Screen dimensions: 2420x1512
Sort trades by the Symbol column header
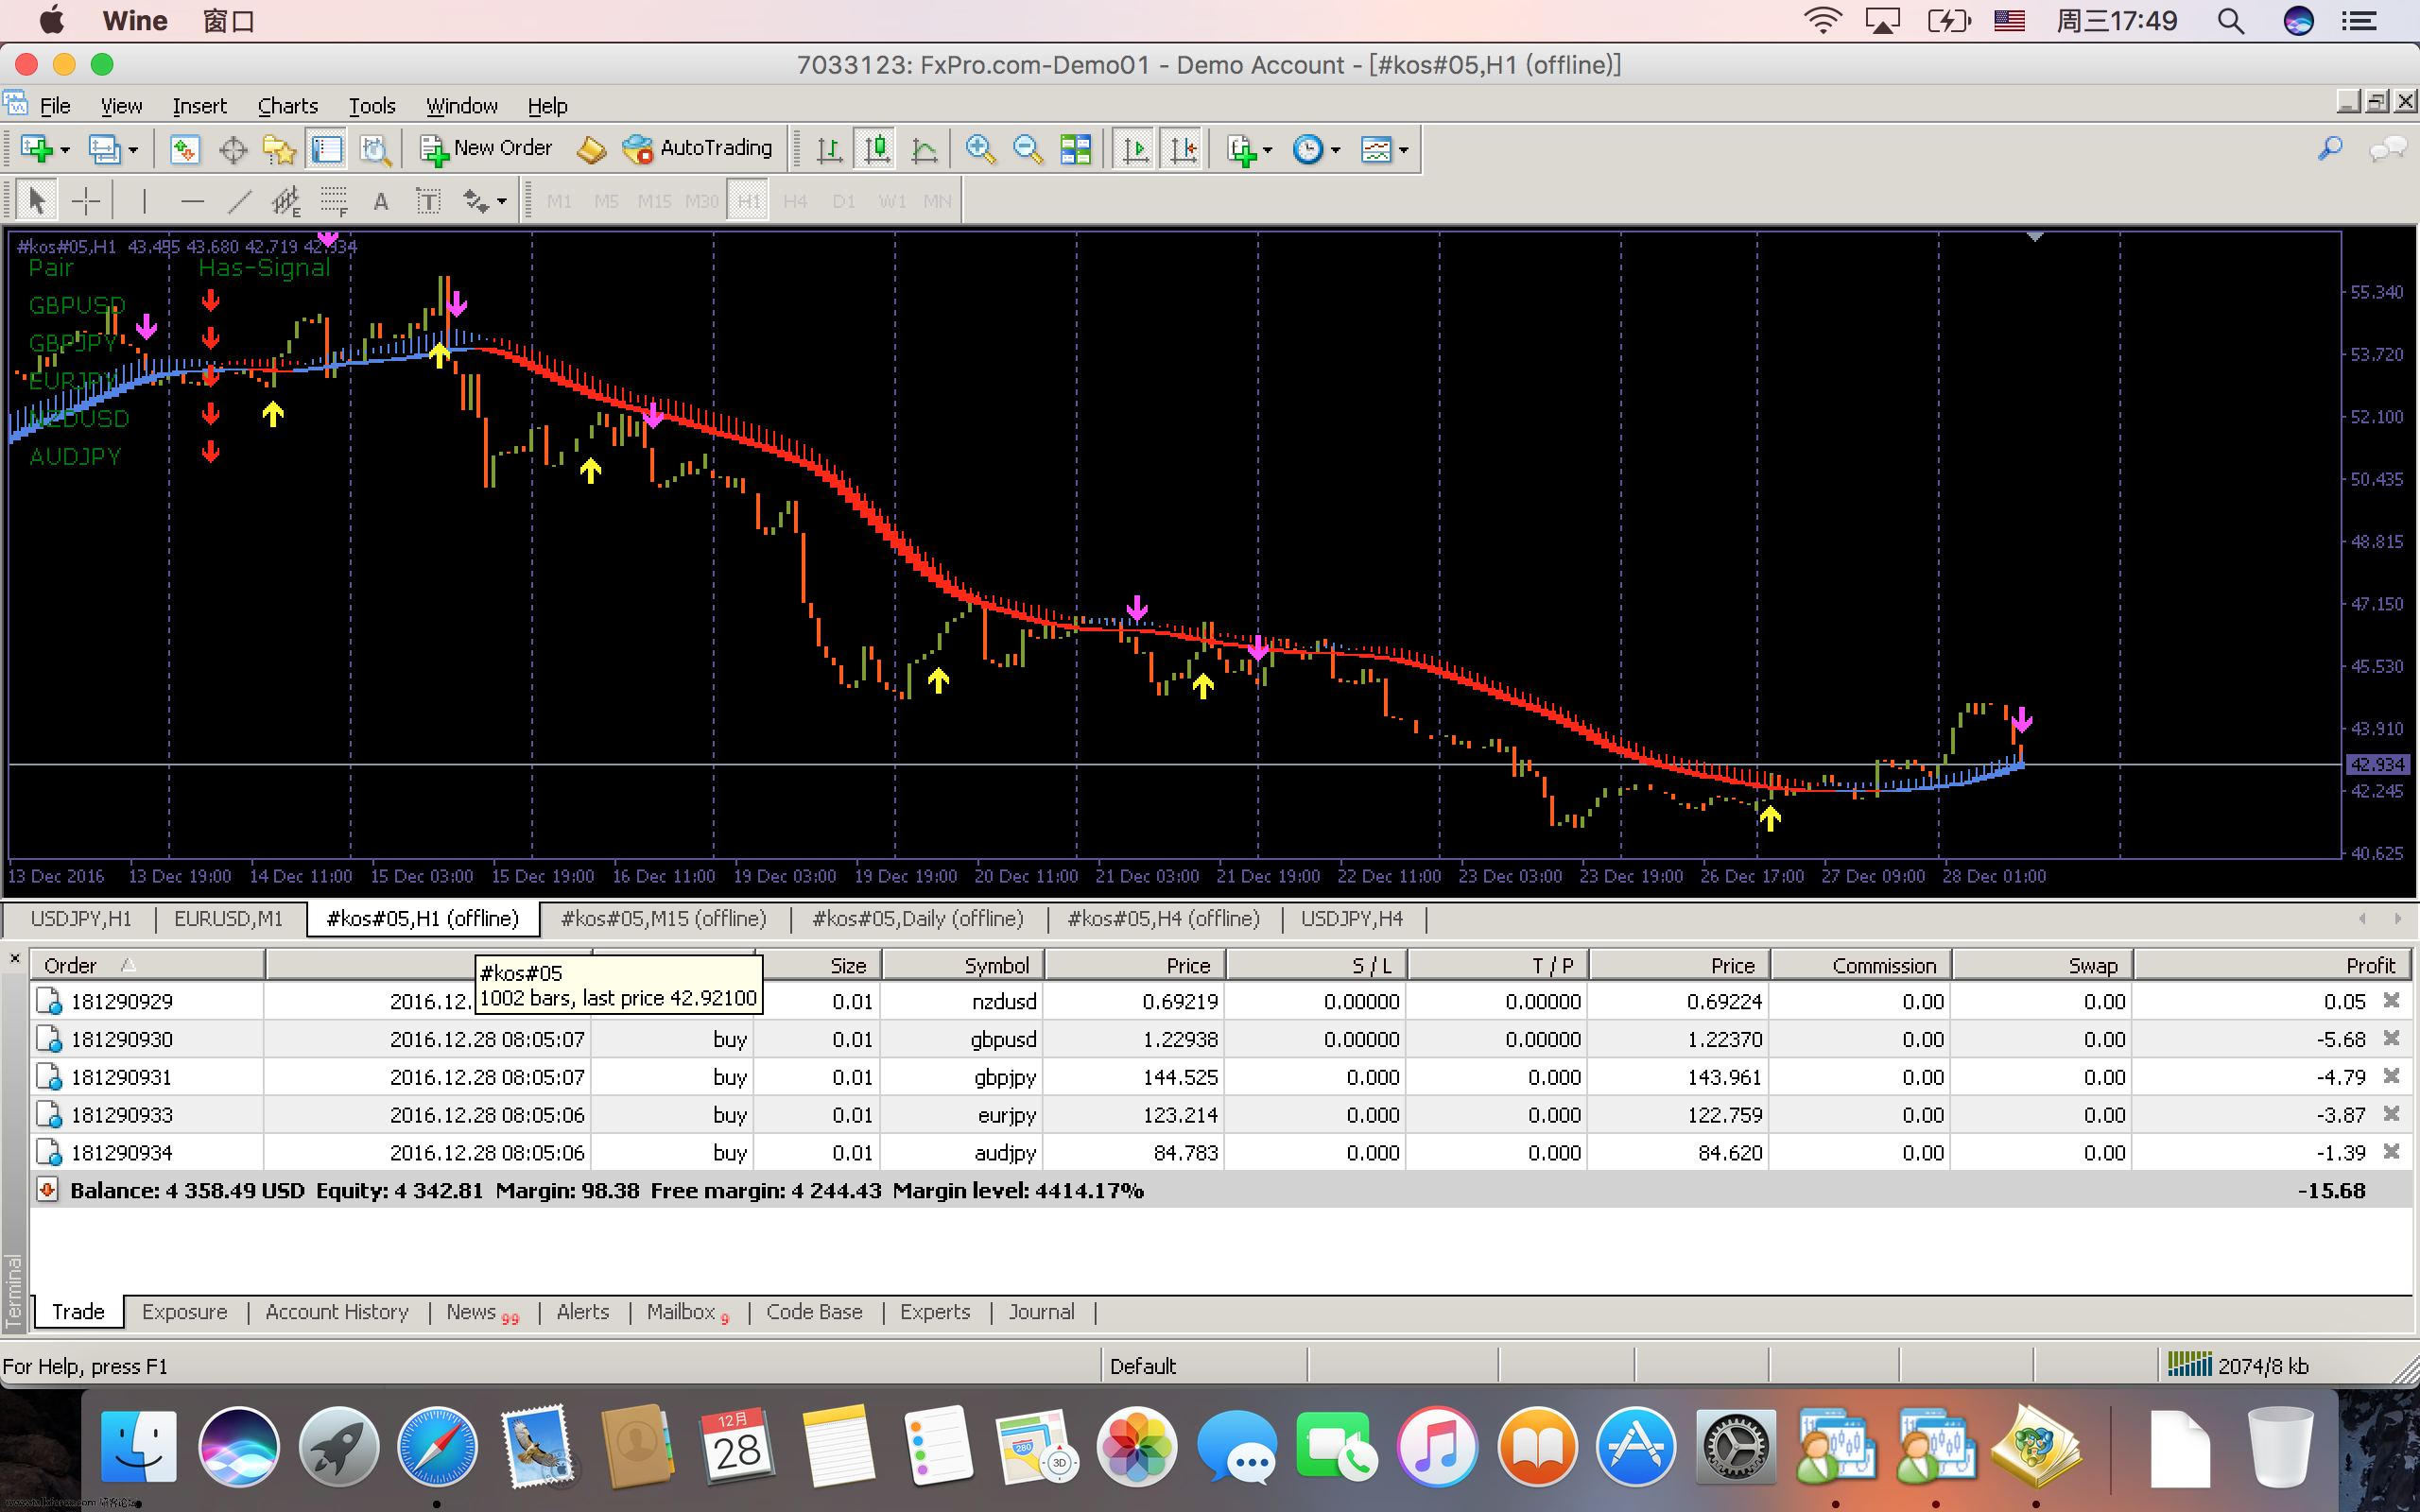[962, 965]
